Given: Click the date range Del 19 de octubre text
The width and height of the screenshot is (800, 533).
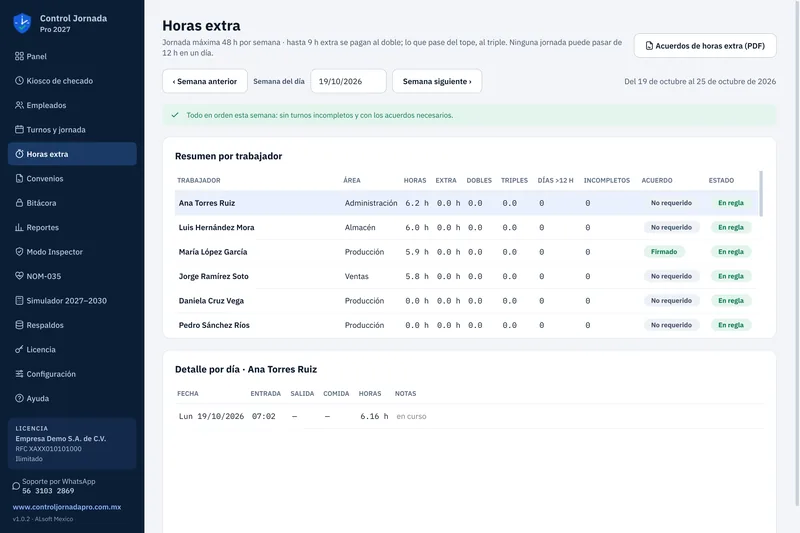Looking at the screenshot, I should pos(700,81).
